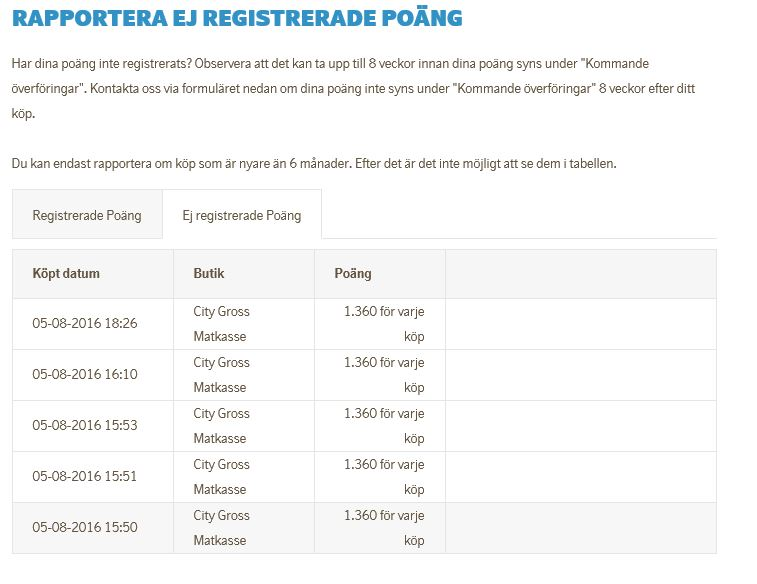
Task: Select the purchase dated 05-08-2016 15:51
Action: [x=85, y=477]
